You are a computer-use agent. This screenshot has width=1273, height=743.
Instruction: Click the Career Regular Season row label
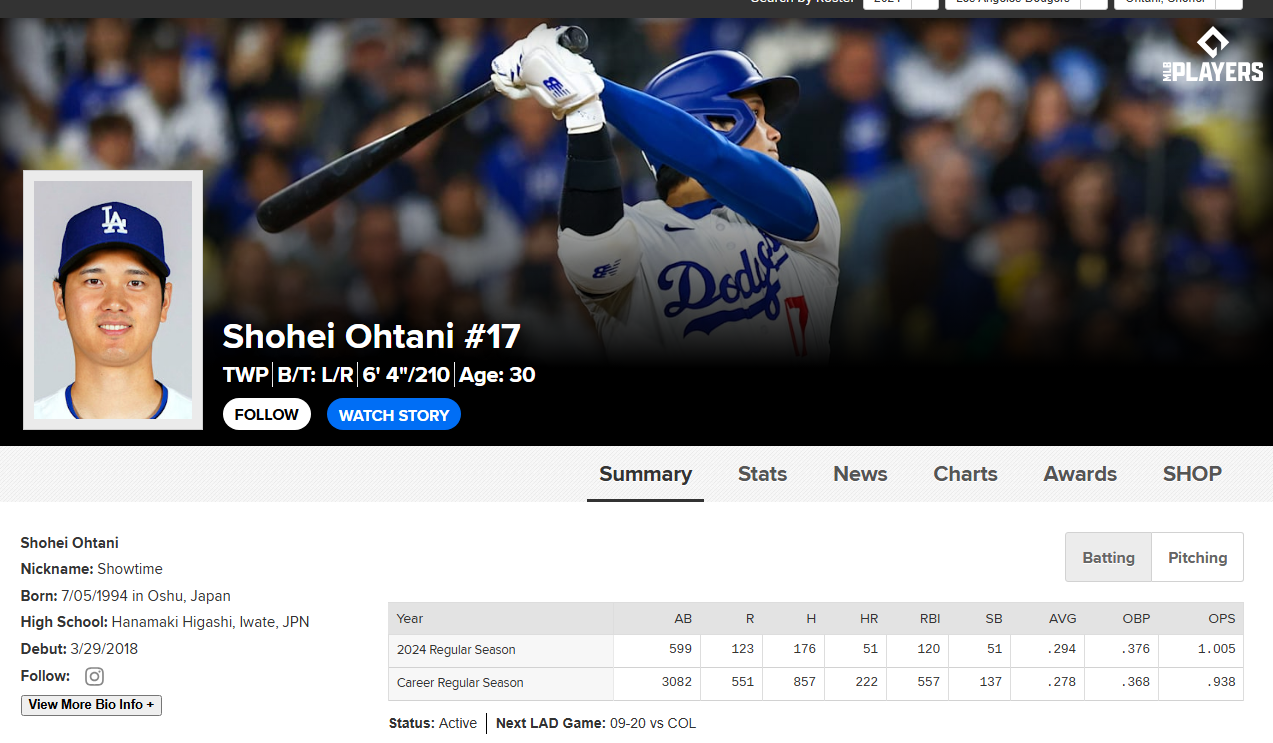click(x=460, y=683)
